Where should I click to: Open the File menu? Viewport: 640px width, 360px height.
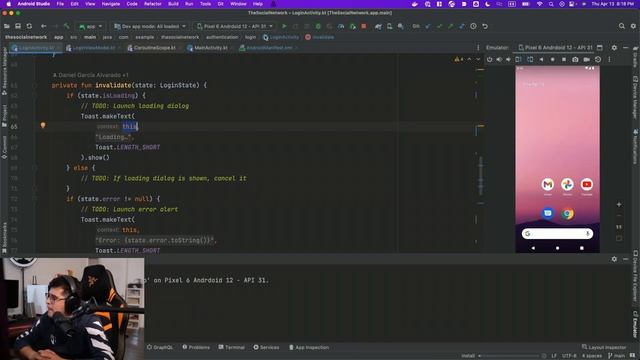pos(60,4)
